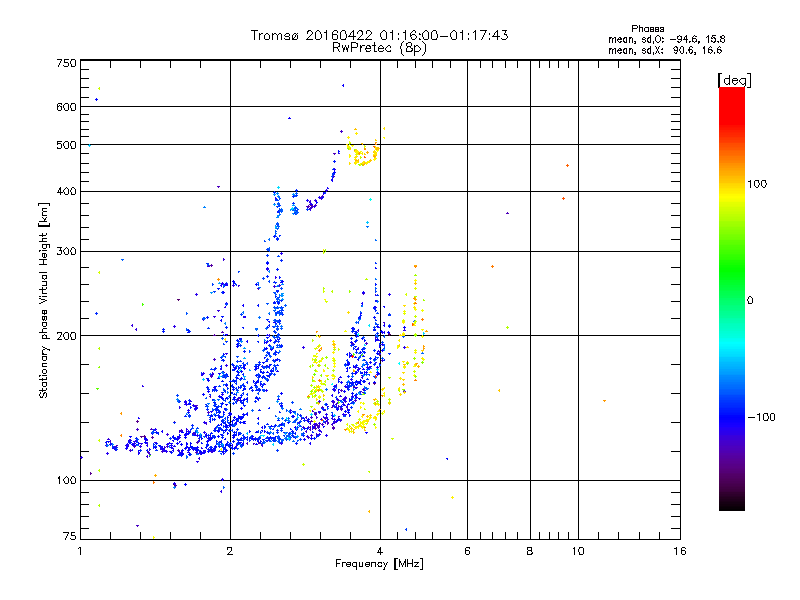This screenshot has width=800, height=600.
Task: Click the x-axis label "10"
Action: [578, 551]
